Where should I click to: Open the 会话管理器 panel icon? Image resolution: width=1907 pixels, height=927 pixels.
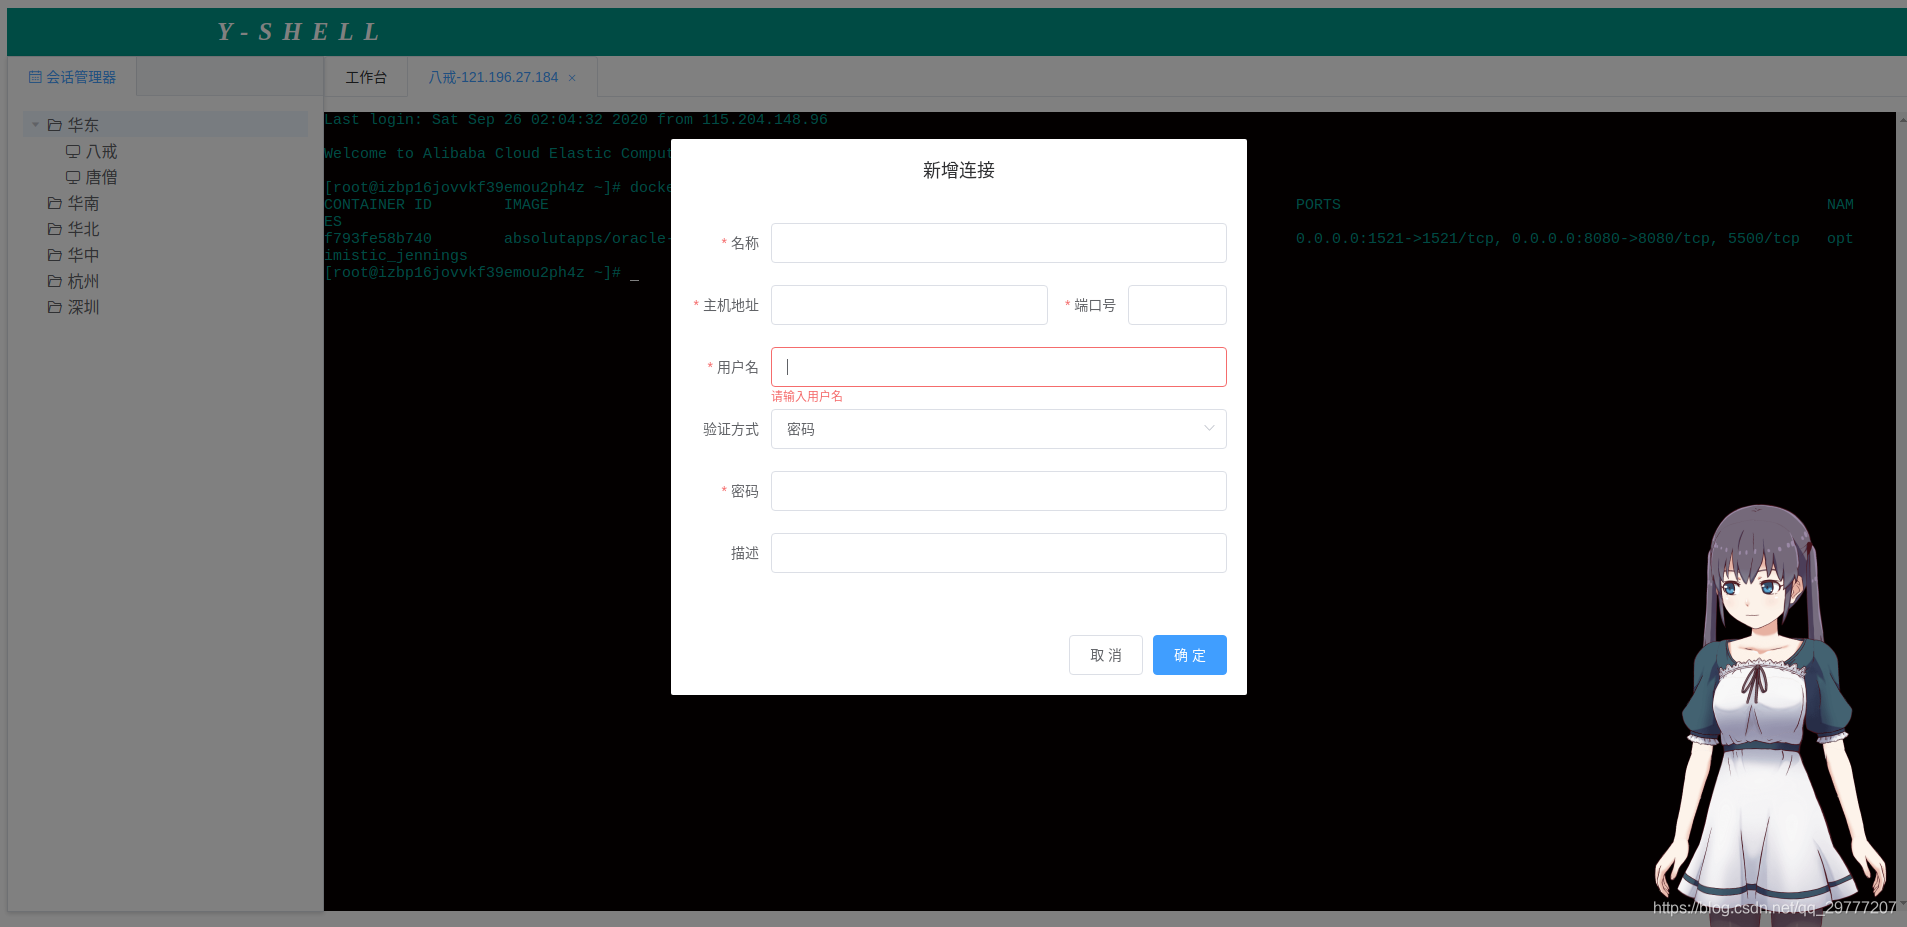tap(33, 76)
